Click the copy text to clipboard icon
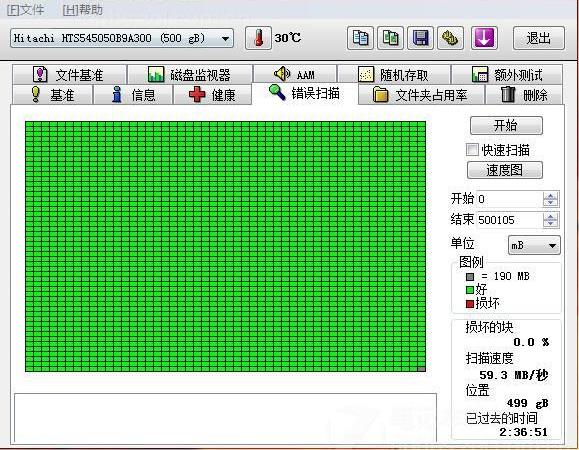The image size is (579, 450). tap(360, 38)
